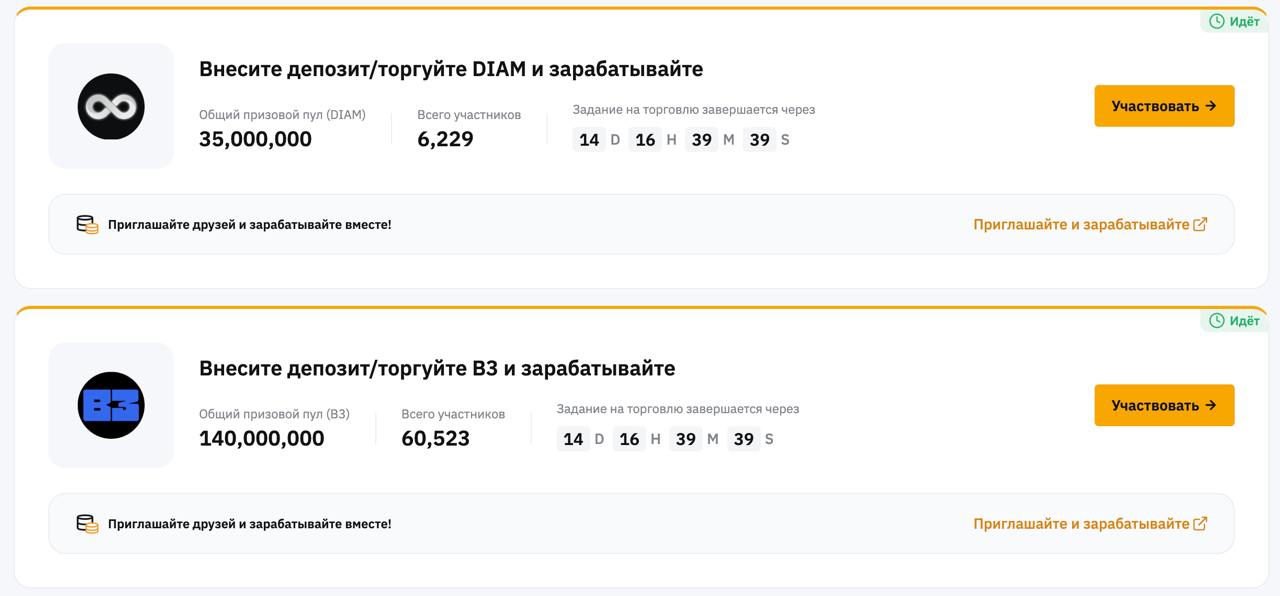Click the DIAM infinity token logo

(x=111, y=106)
